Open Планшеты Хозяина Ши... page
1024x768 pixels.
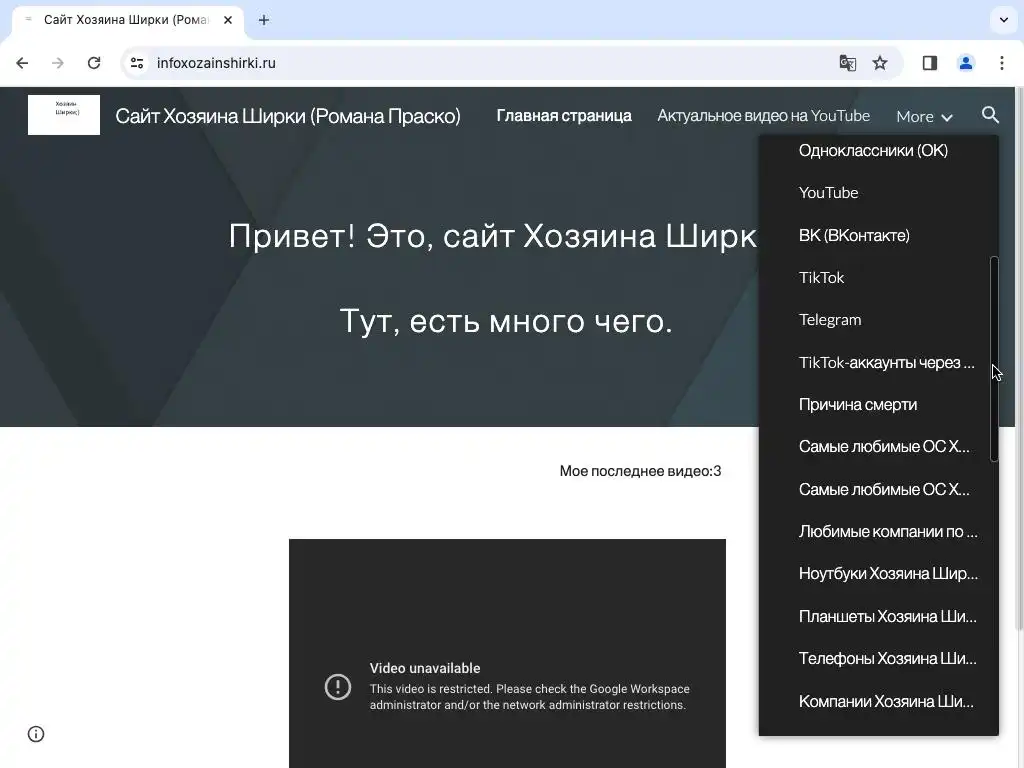point(888,616)
